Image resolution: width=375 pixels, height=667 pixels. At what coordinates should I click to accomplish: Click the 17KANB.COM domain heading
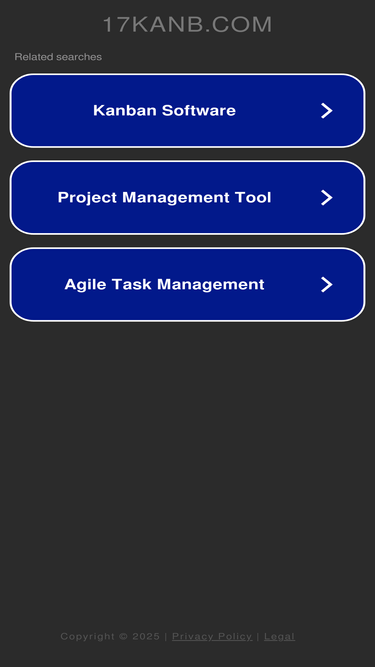(188, 24)
